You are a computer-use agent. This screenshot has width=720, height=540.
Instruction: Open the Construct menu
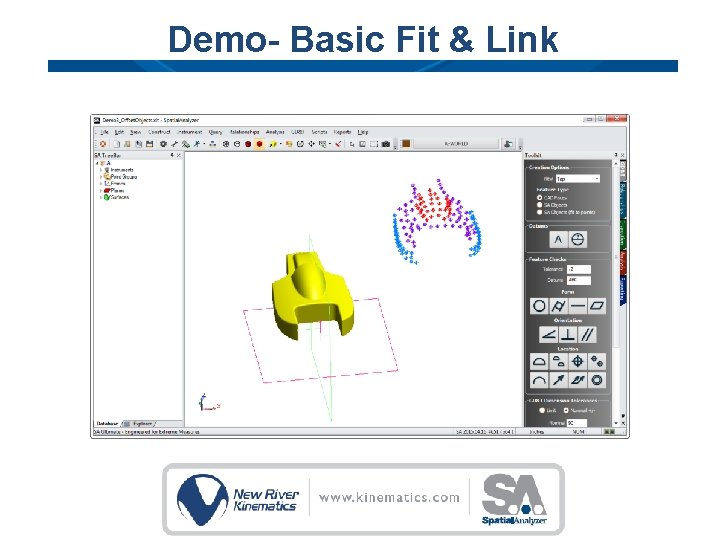pyautogui.click(x=159, y=132)
